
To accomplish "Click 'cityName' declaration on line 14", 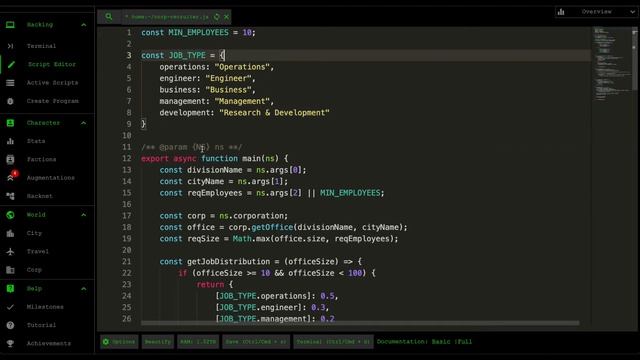I will 205,181.
